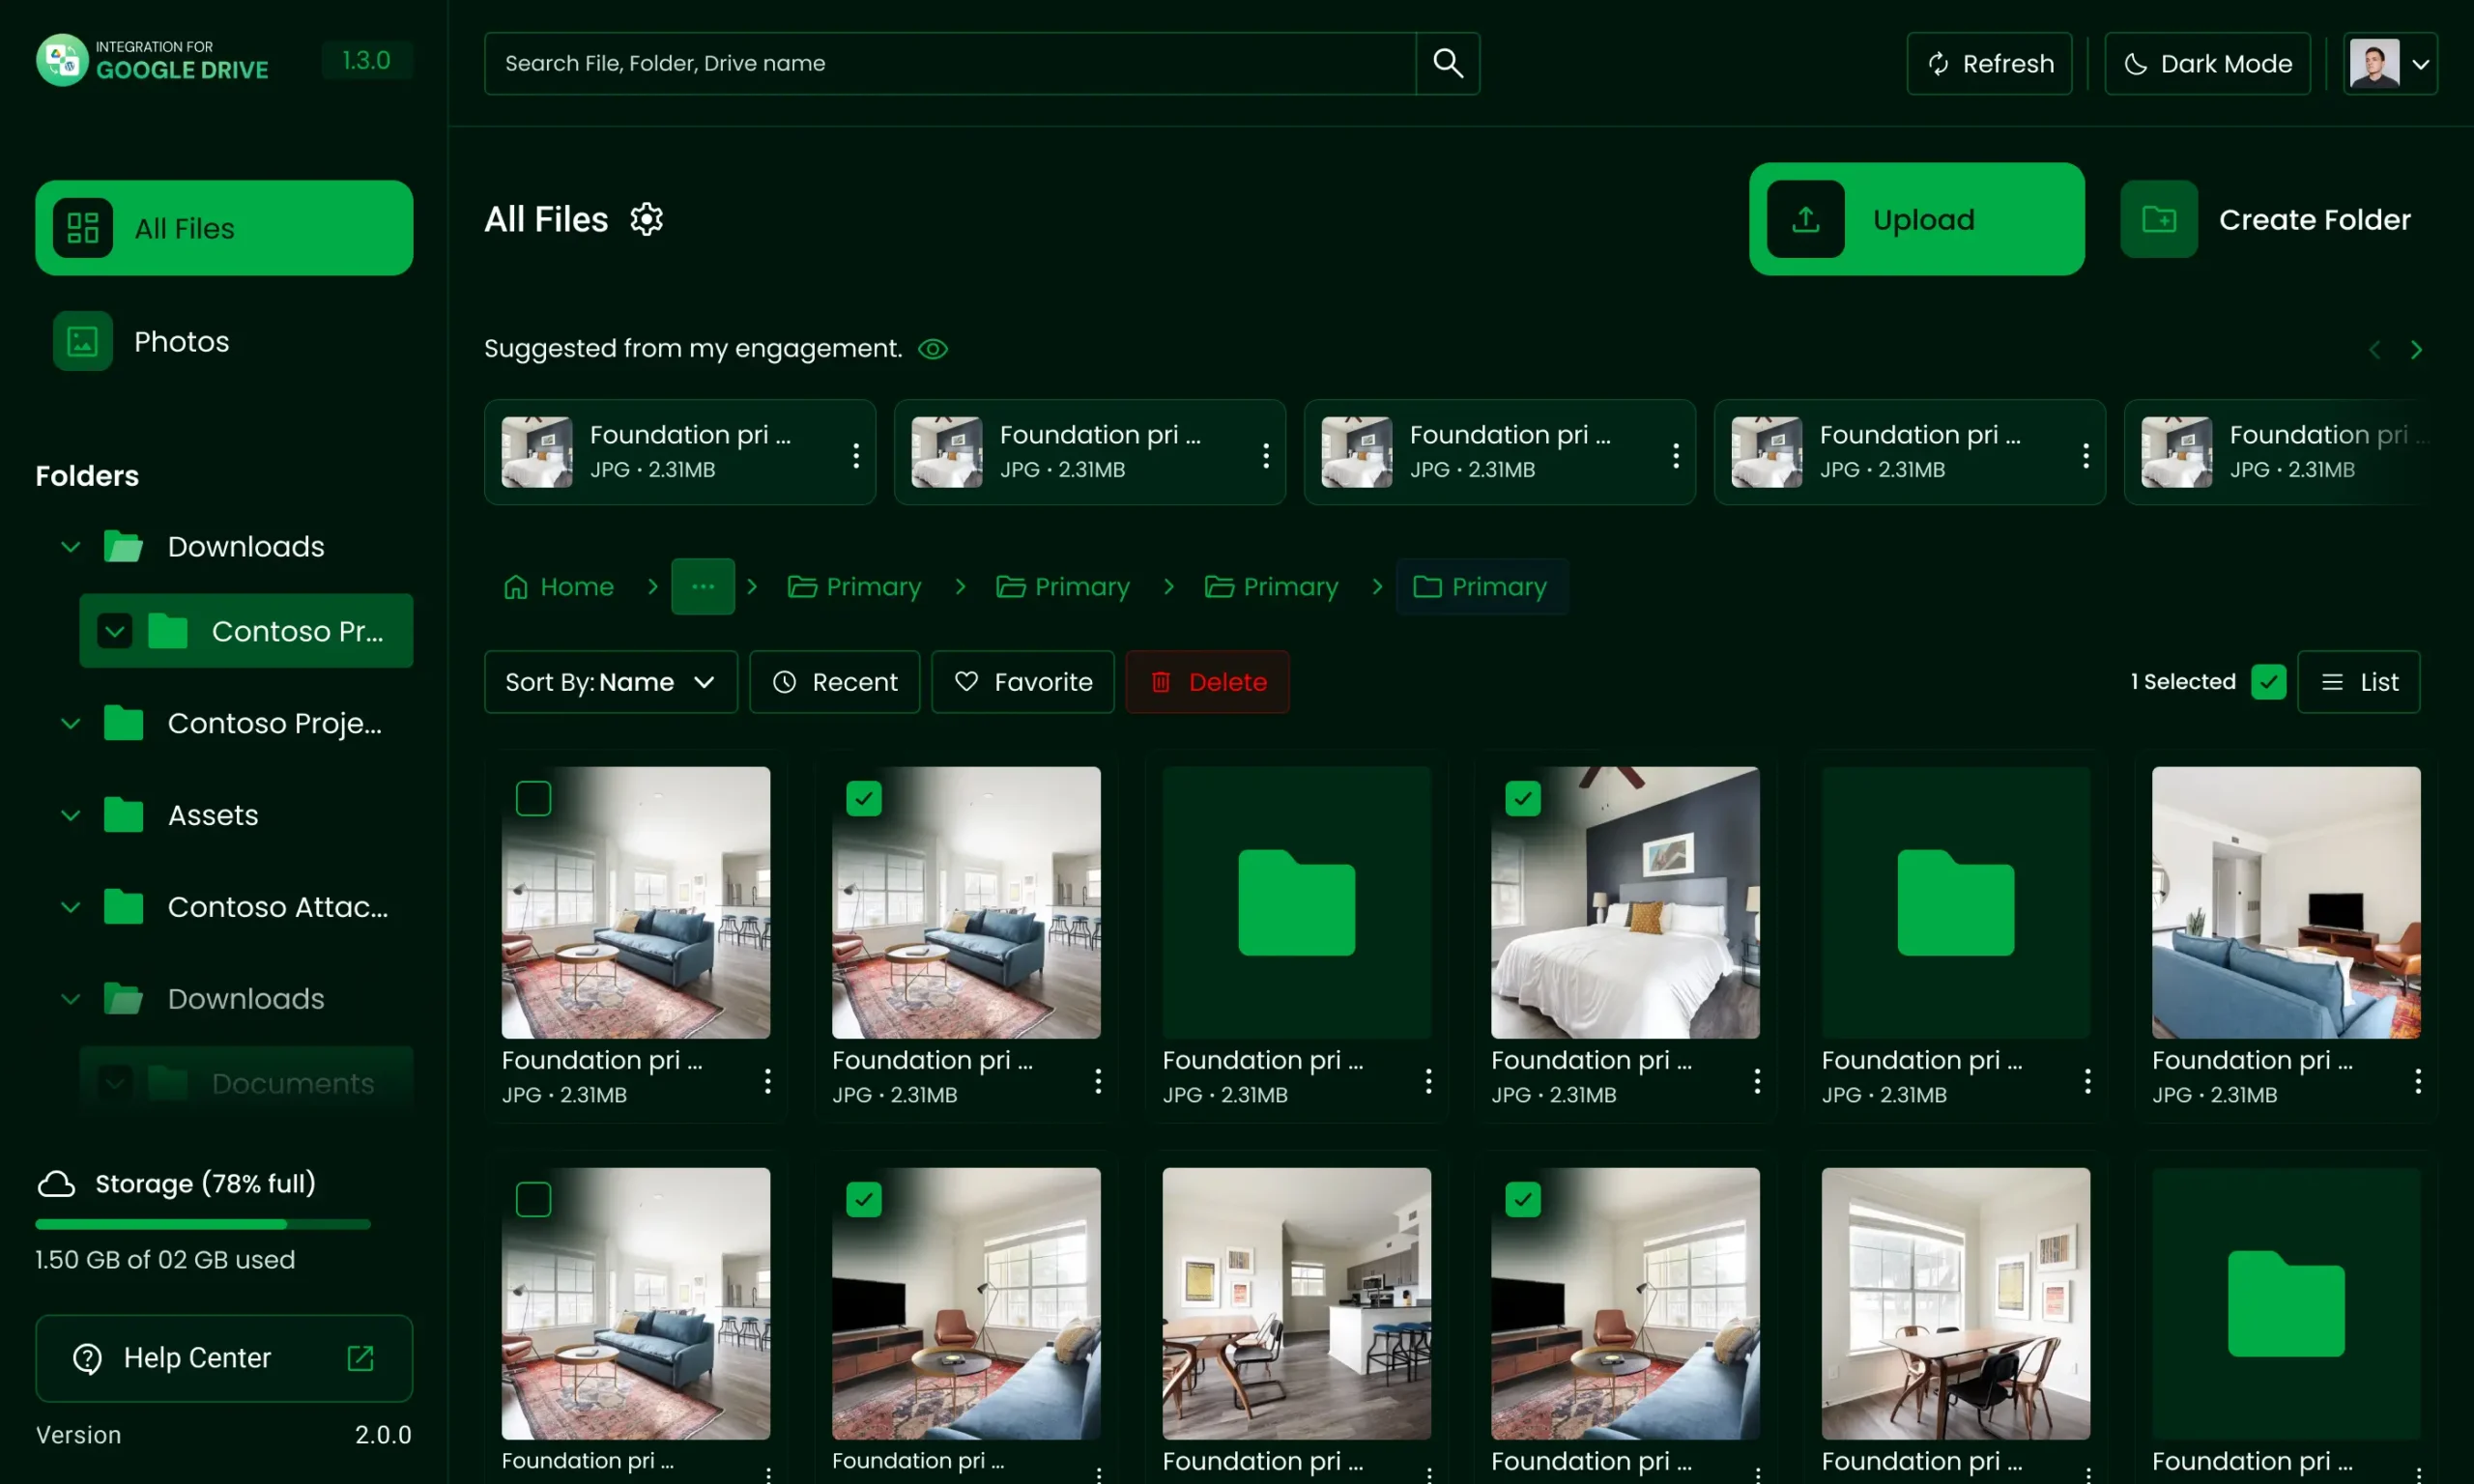Screen dimensions: 2474x1484
Task: Click the search magnifier icon
Action: [x=1447, y=63]
